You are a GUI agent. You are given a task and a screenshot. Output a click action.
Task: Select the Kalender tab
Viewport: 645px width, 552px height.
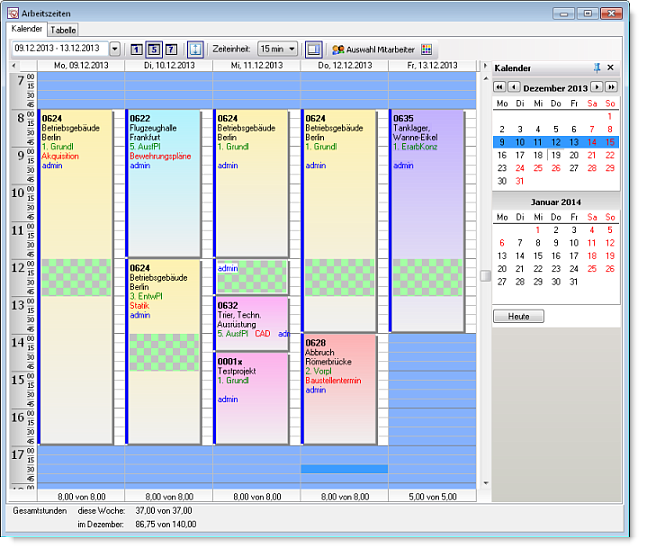point(27,29)
